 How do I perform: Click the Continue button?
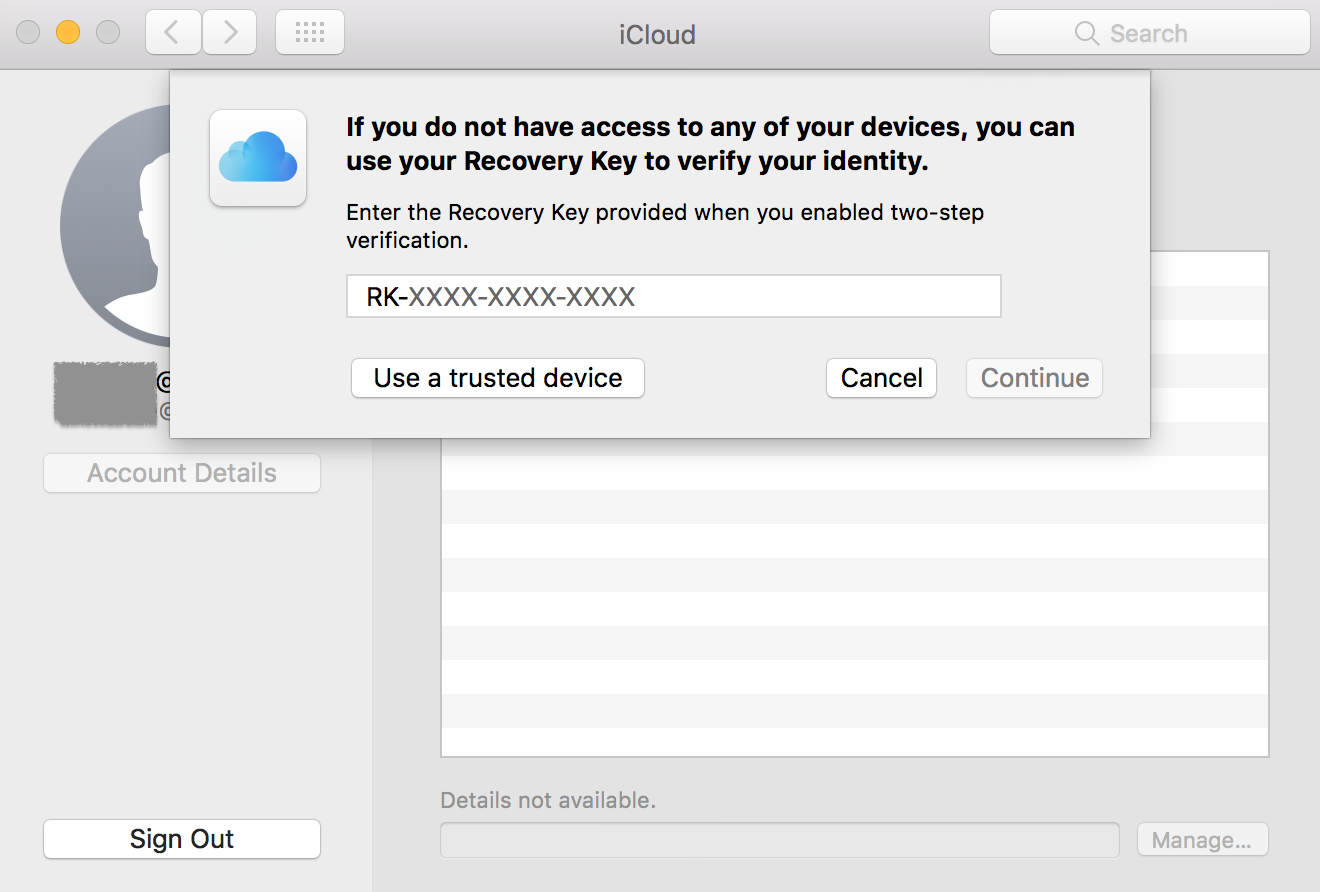coord(1034,378)
